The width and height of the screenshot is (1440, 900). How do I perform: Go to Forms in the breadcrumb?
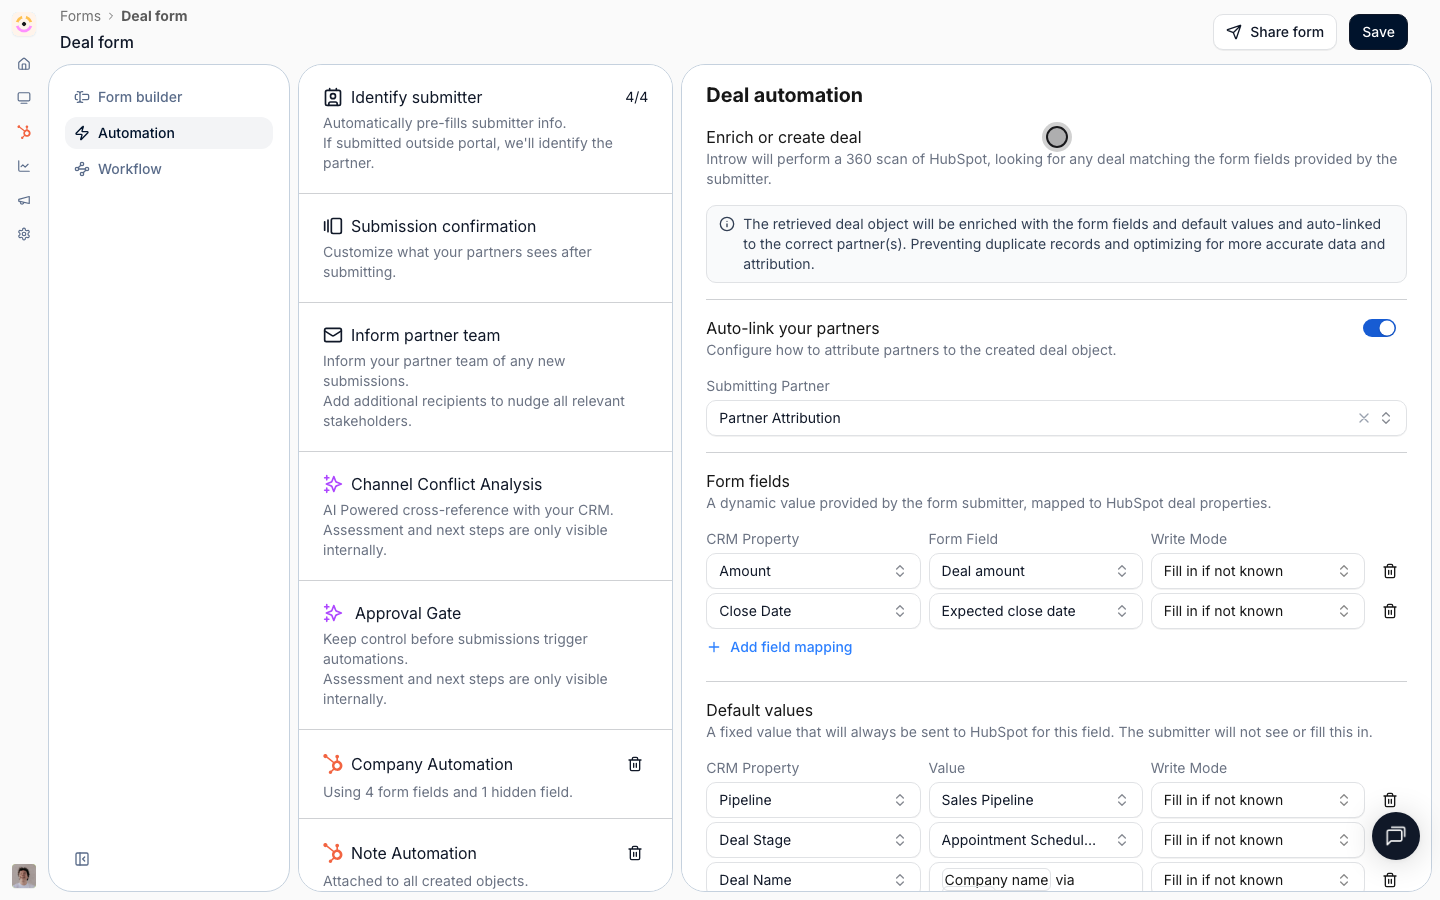(x=80, y=16)
